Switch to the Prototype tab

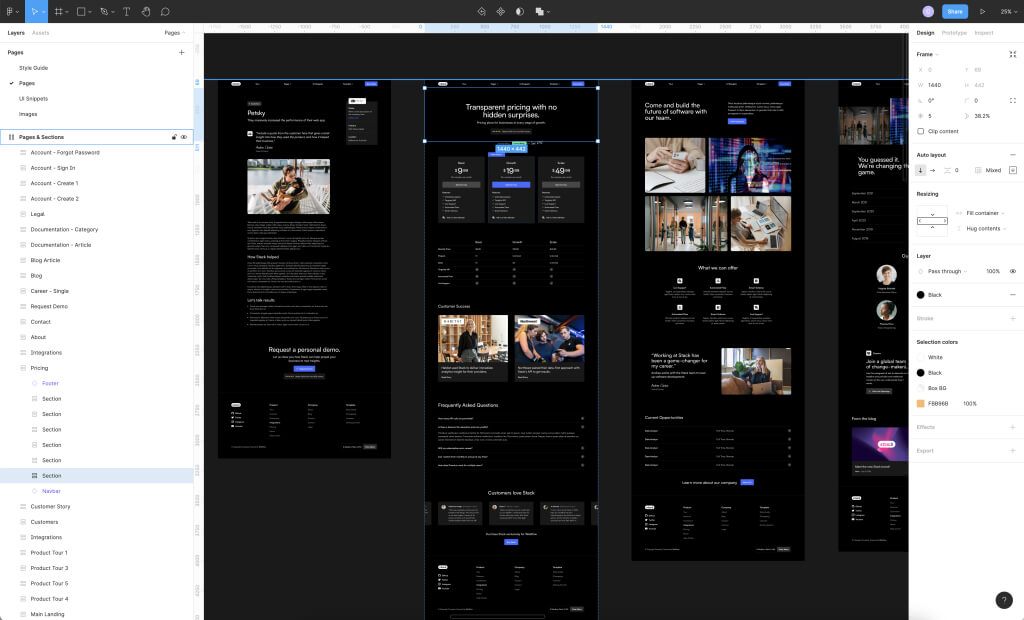coord(954,33)
